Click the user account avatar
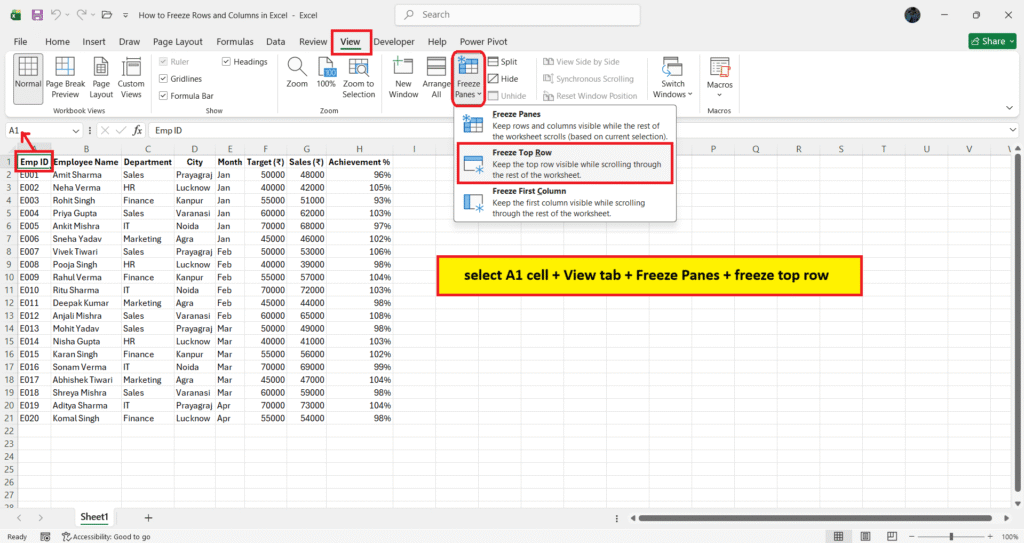1024x543 pixels. pos(912,14)
